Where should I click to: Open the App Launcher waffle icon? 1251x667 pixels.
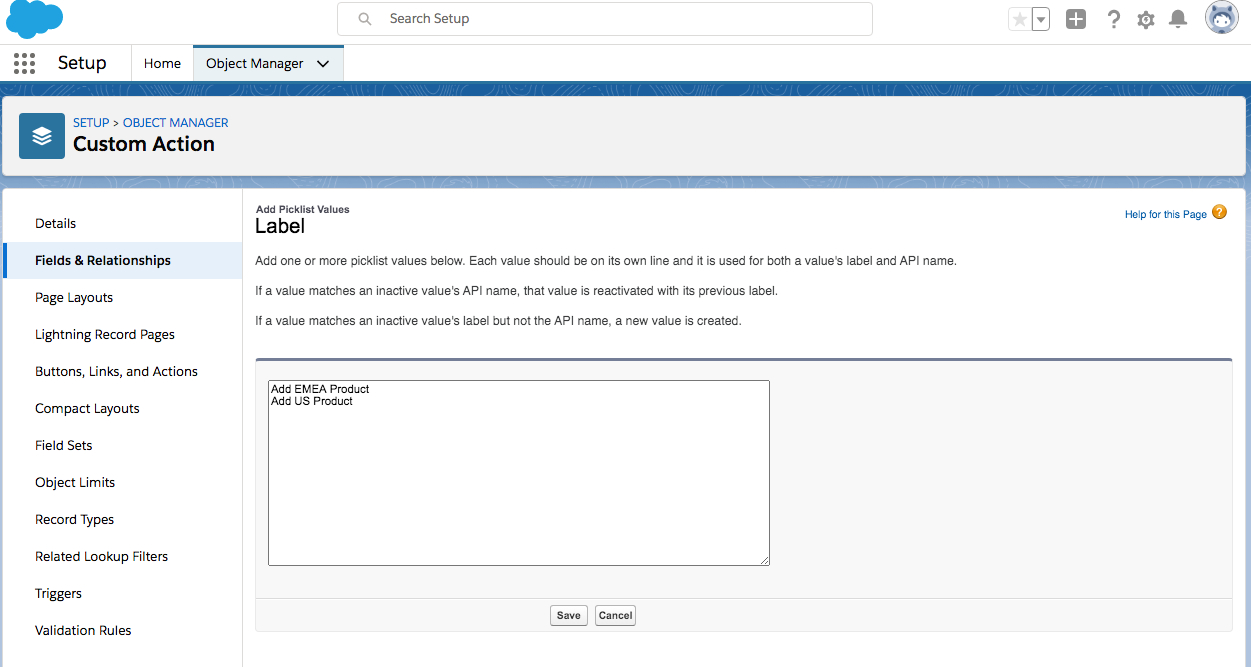click(24, 63)
